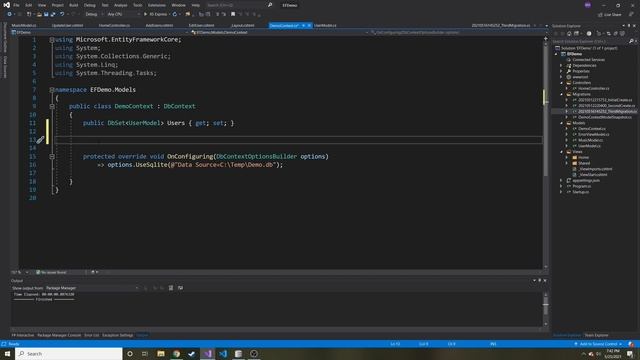The image size is (640, 360).
Task: Click Solution Explorer search magnifier icon
Action: (x=631, y=41)
